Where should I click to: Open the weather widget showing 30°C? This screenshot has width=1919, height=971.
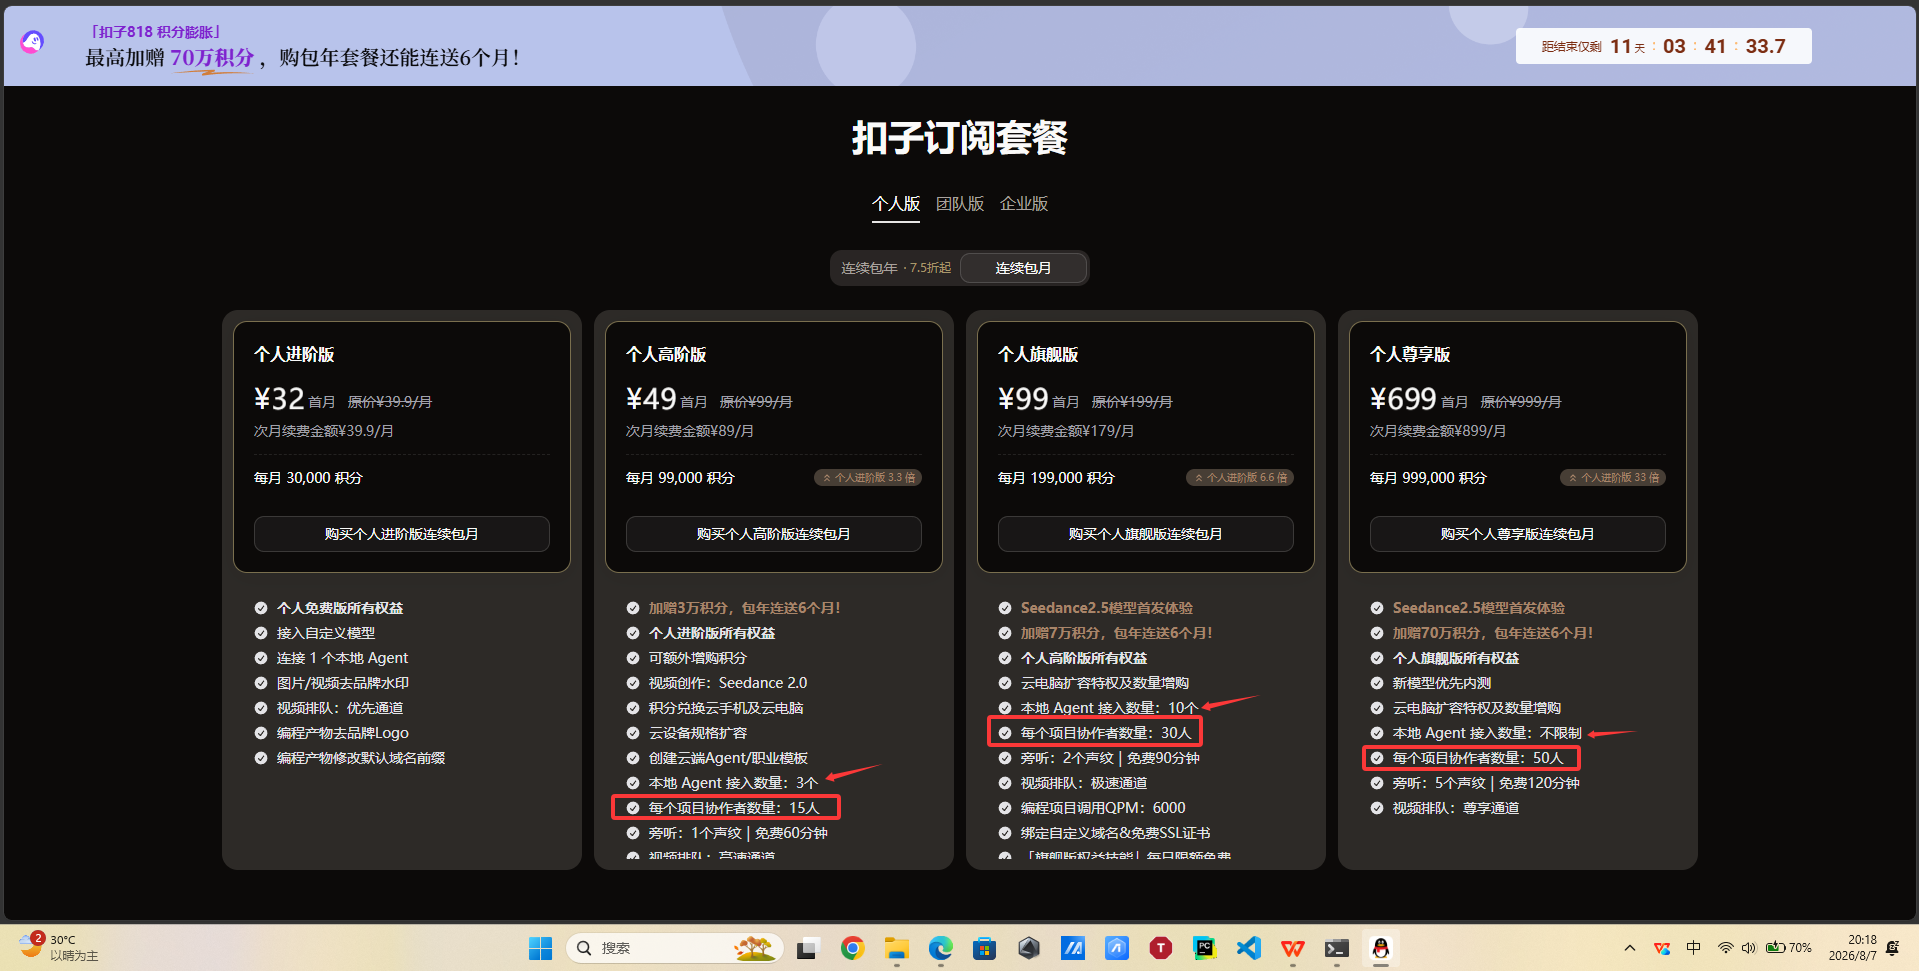[x=59, y=947]
